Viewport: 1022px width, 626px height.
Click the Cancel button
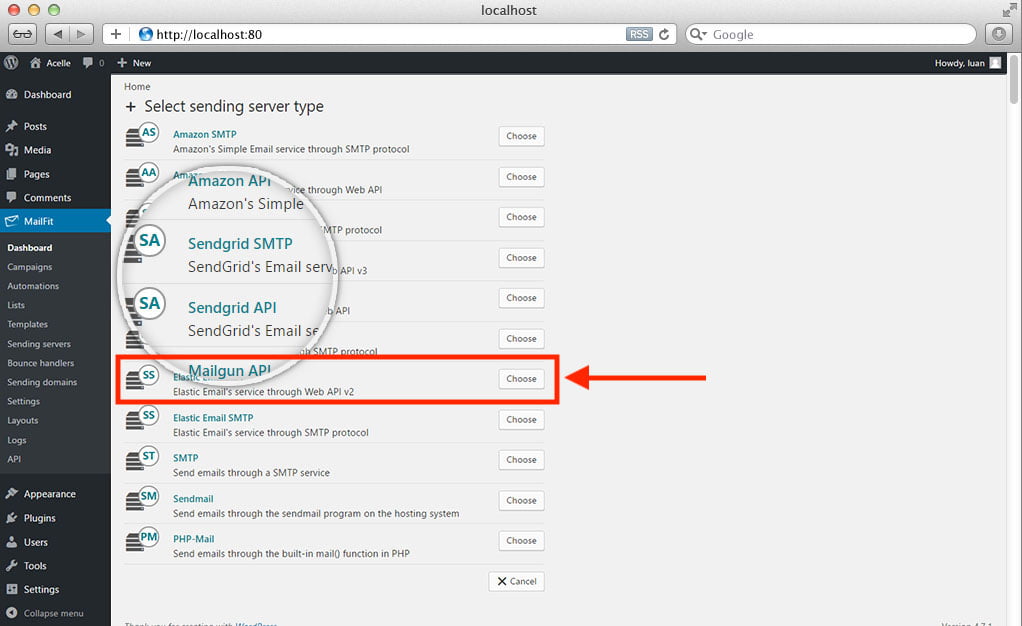(x=516, y=581)
